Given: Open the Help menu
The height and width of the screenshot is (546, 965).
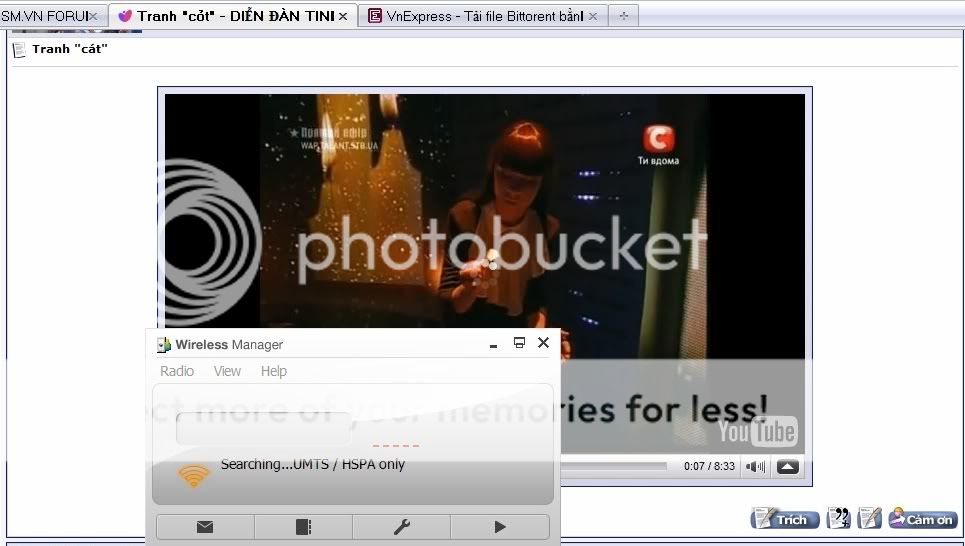Looking at the screenshot, I should click(x=274, y=371).
